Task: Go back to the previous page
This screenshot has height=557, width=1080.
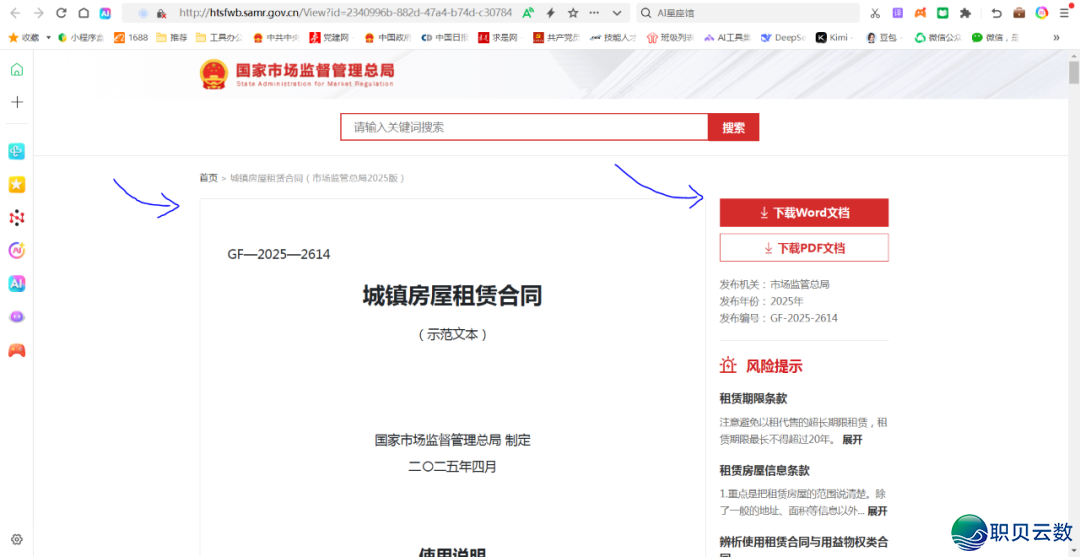Action: [16, 12]
